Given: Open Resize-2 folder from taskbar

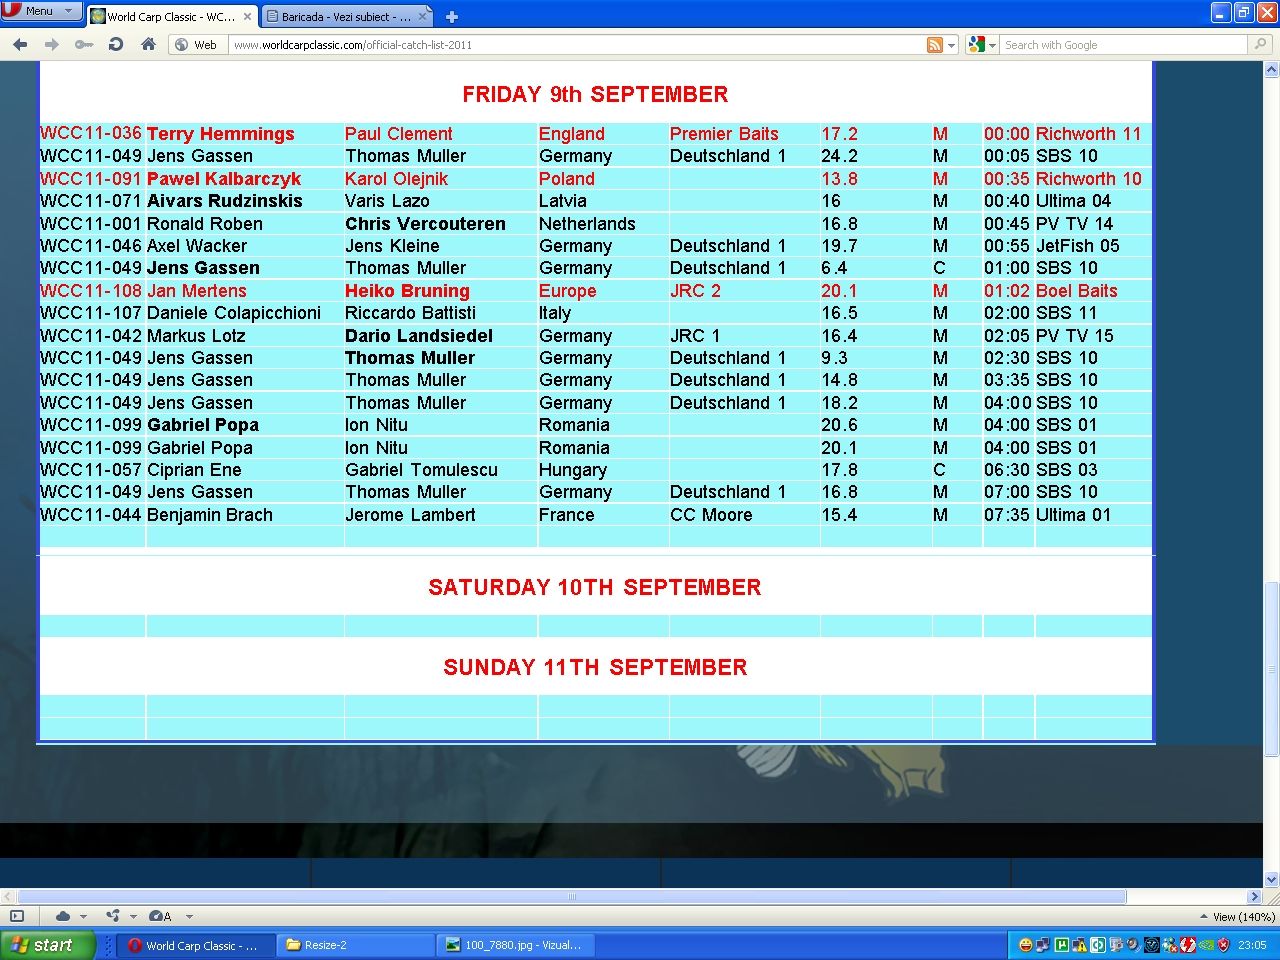Looking at the screenshot, I should click(x=355, y=945).
